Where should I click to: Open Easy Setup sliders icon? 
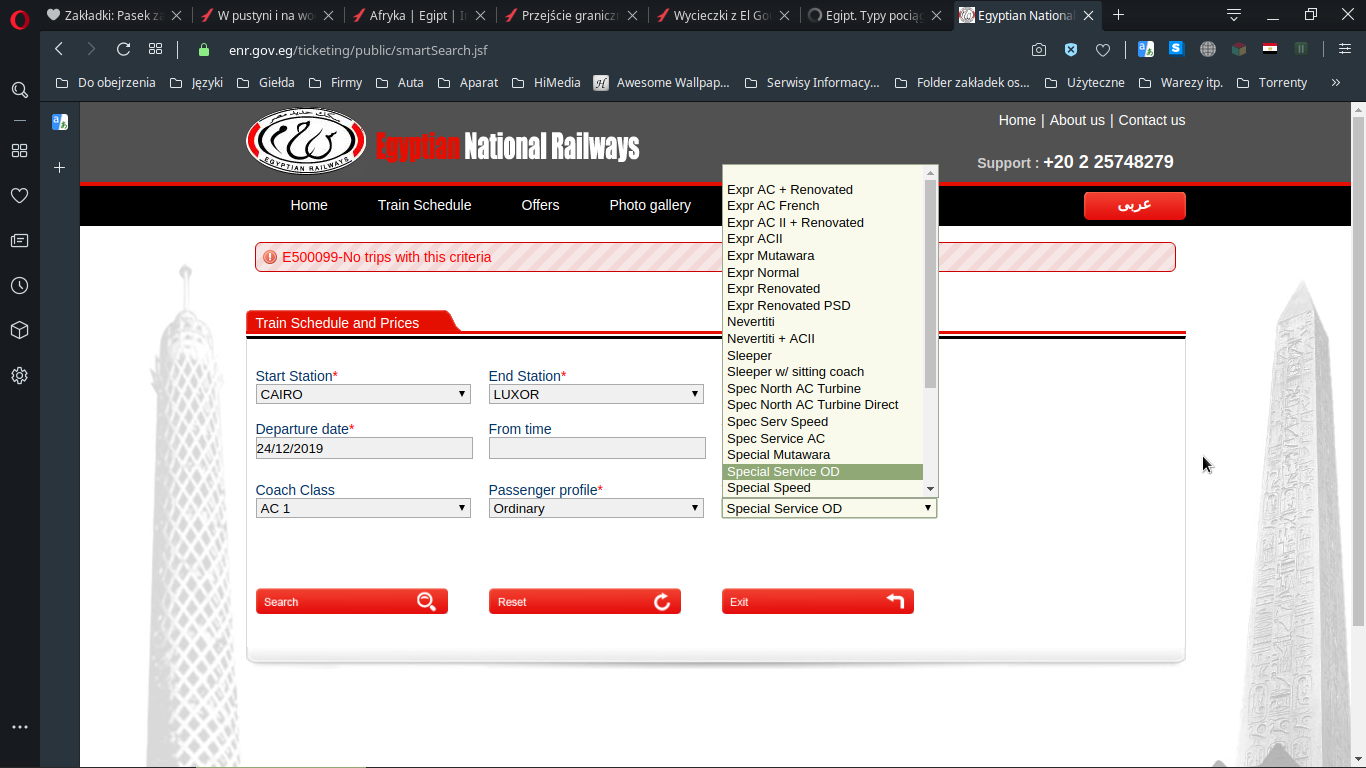(1344, 49)
